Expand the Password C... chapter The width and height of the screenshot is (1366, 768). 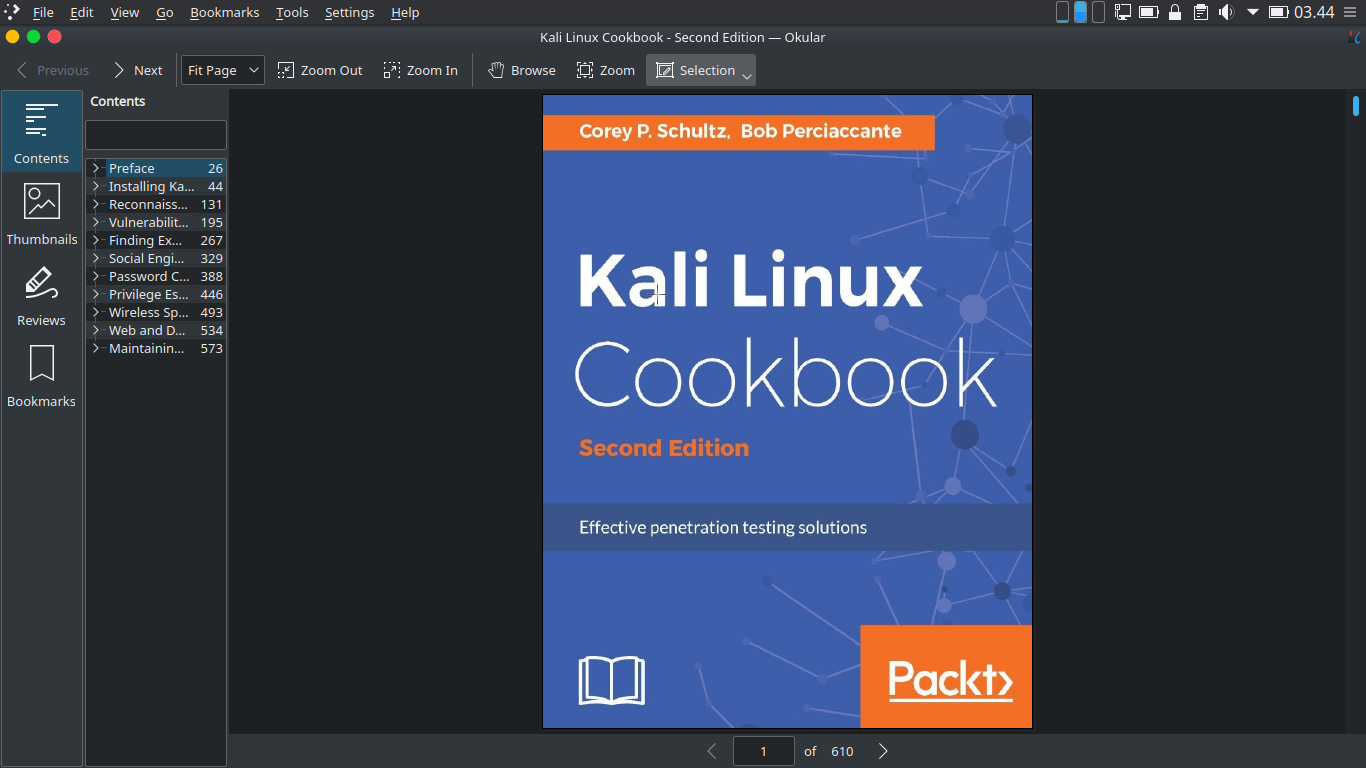[96, 276]
